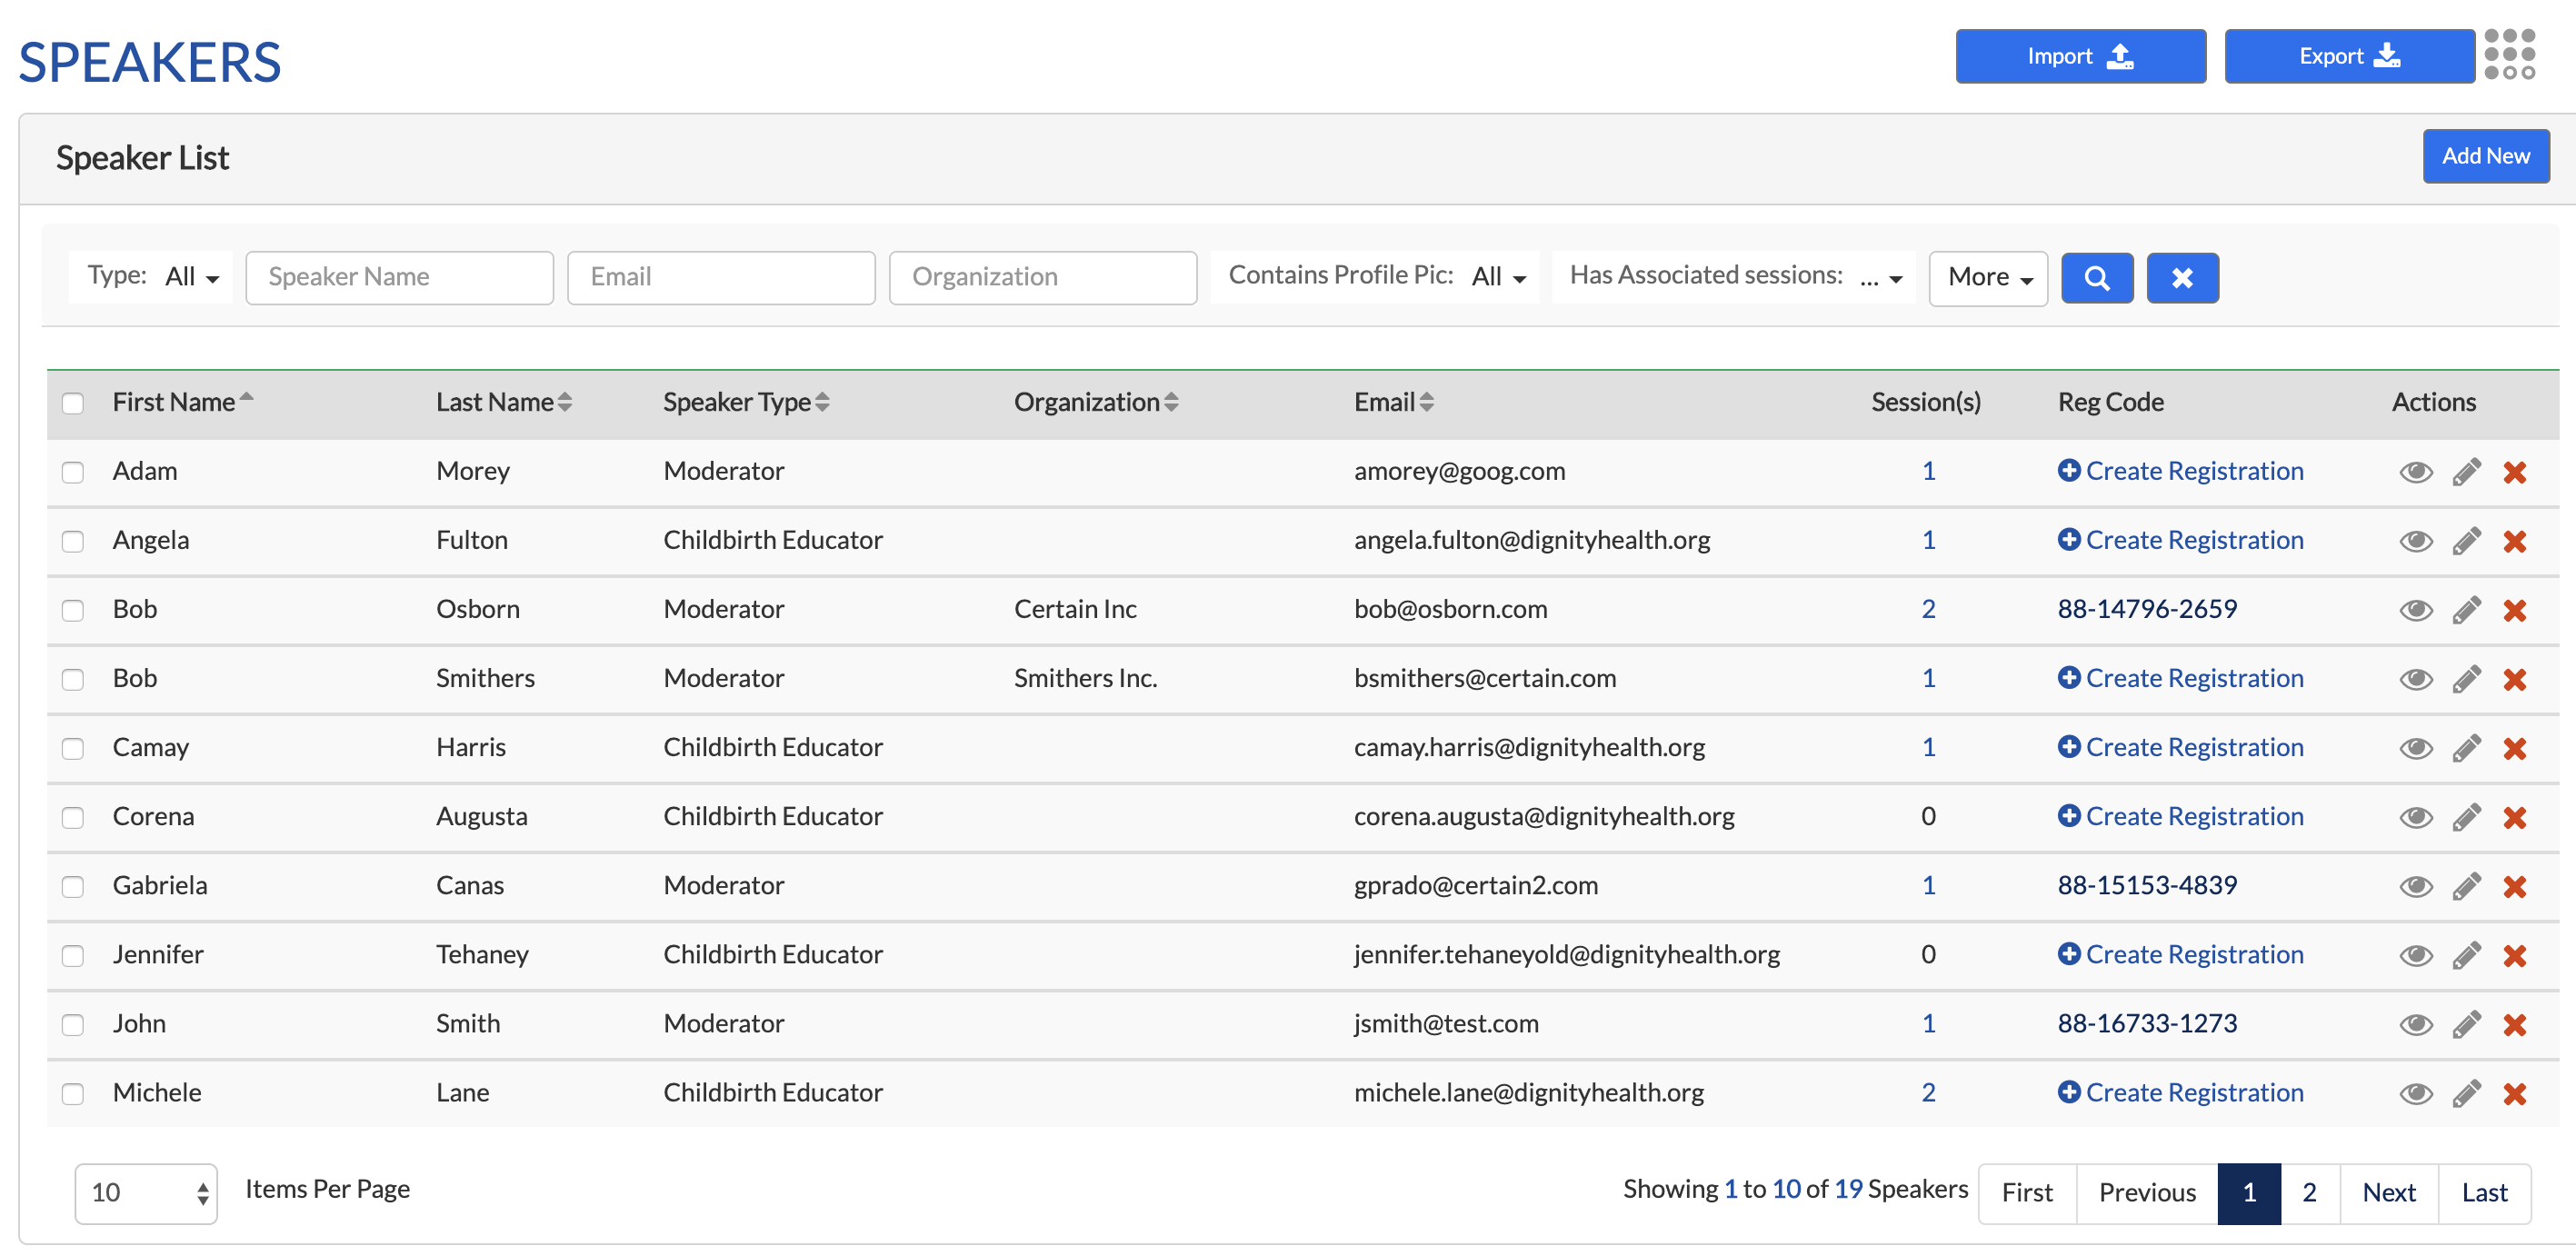Sort the table by Organization
The width and height of the screenshot is (2576, 1256).
1096,402
